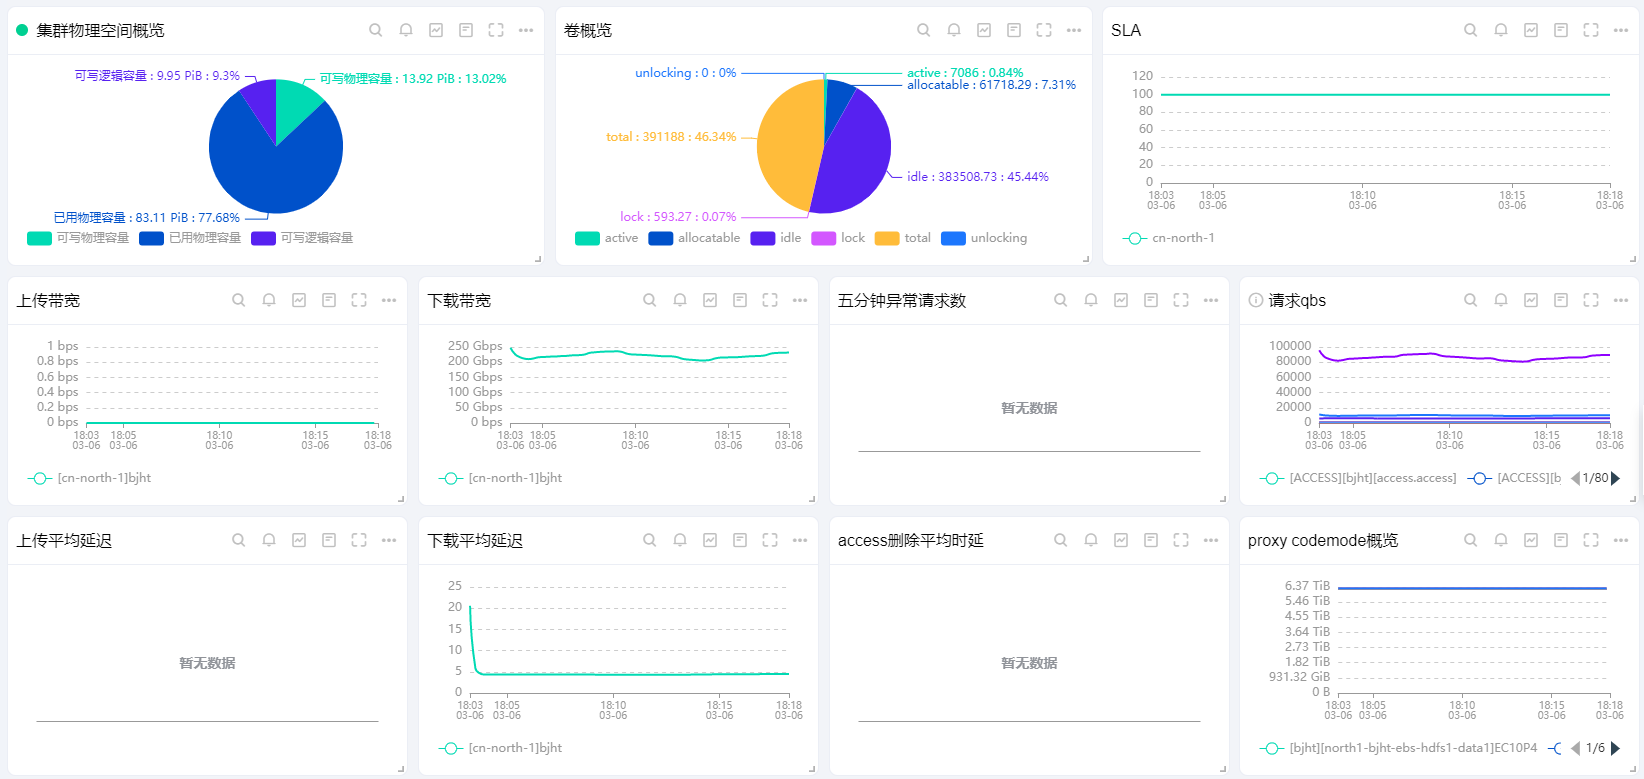Toggle [cn-north-1]bjht legend in 下载带宽

pos(500,478)
